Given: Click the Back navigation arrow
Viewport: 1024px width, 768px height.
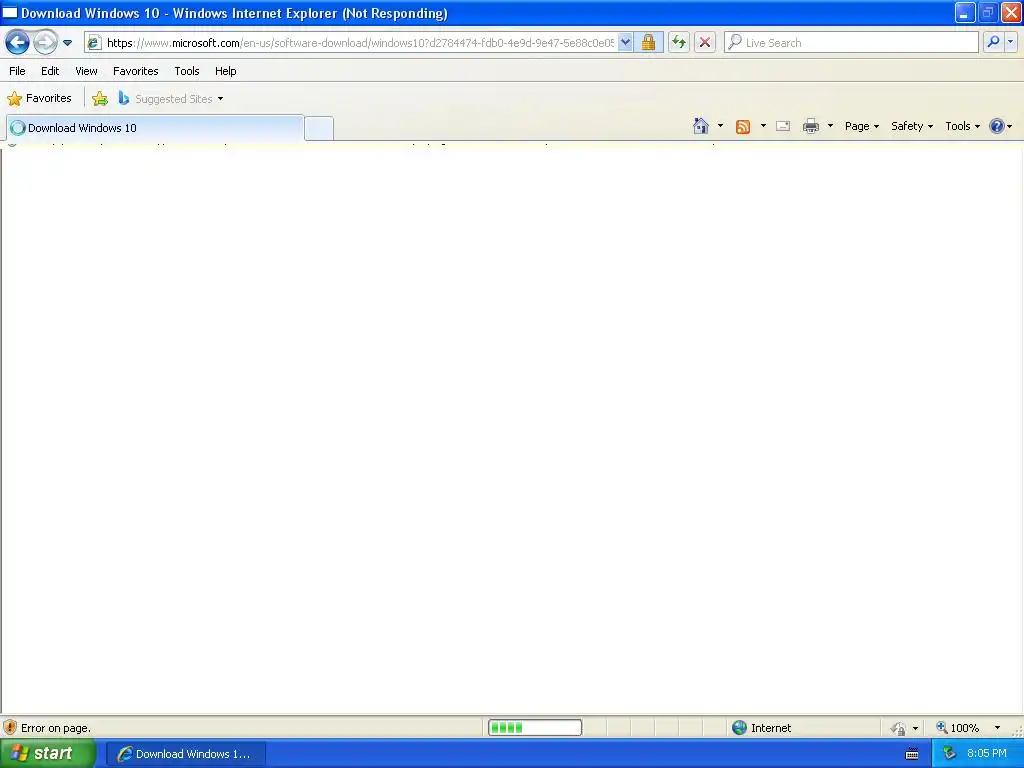Looking at the screenshot, I should coord(17,43).
